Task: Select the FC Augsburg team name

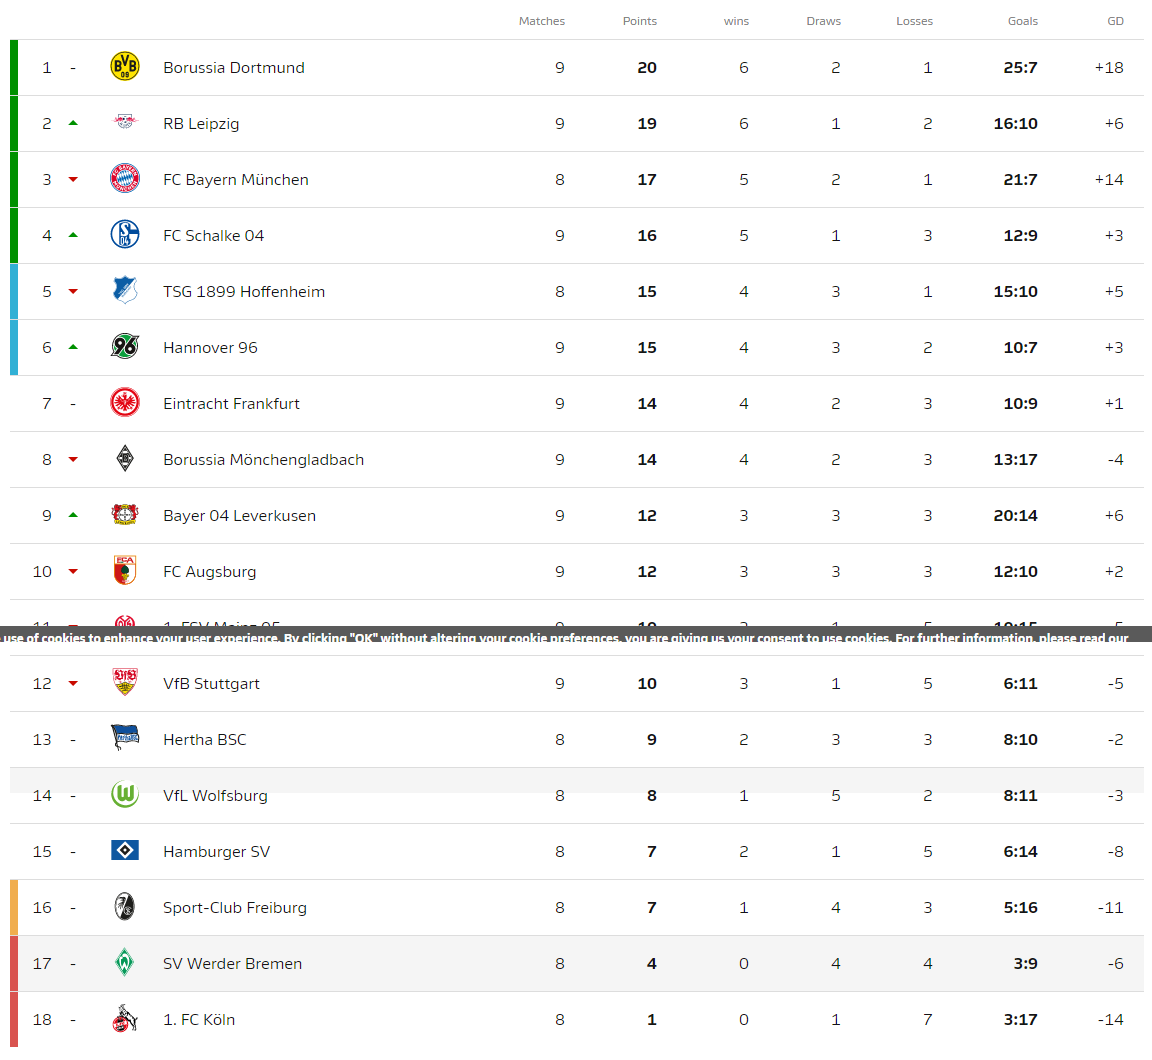Action: pos(209,572)
